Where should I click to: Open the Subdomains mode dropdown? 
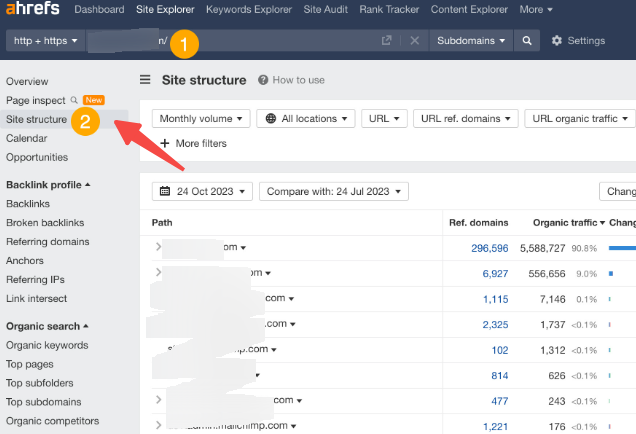pyautogui.click(x=471, y=41)
